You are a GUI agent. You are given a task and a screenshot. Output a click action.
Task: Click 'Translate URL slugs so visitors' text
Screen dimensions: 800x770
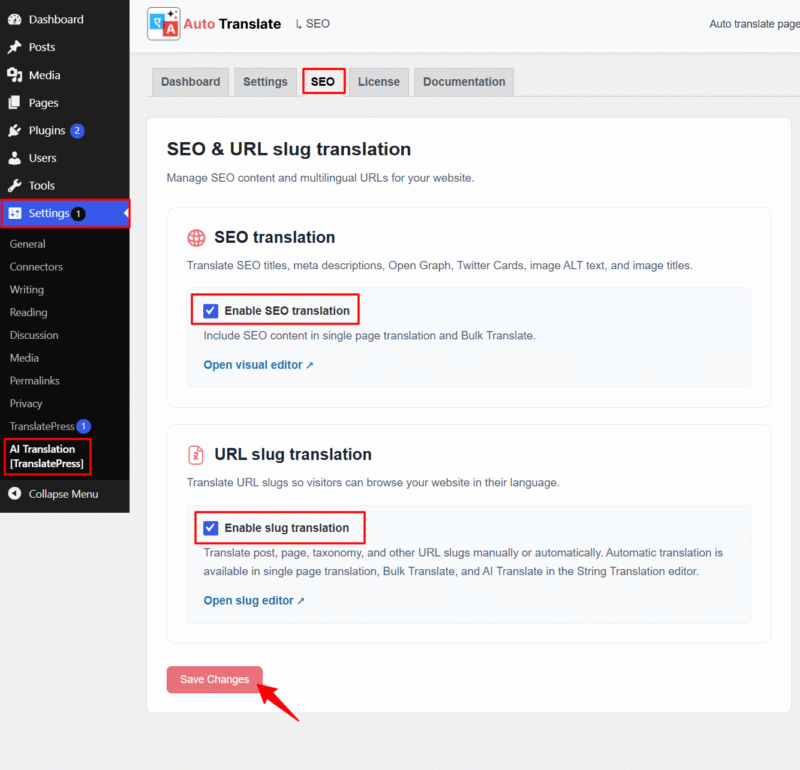pyautogui.click(x=373, y=483)
